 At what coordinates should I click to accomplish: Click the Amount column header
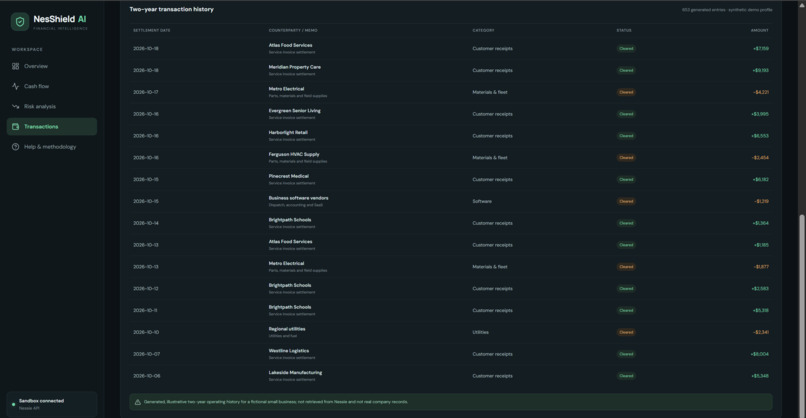(x=760, y=30)
